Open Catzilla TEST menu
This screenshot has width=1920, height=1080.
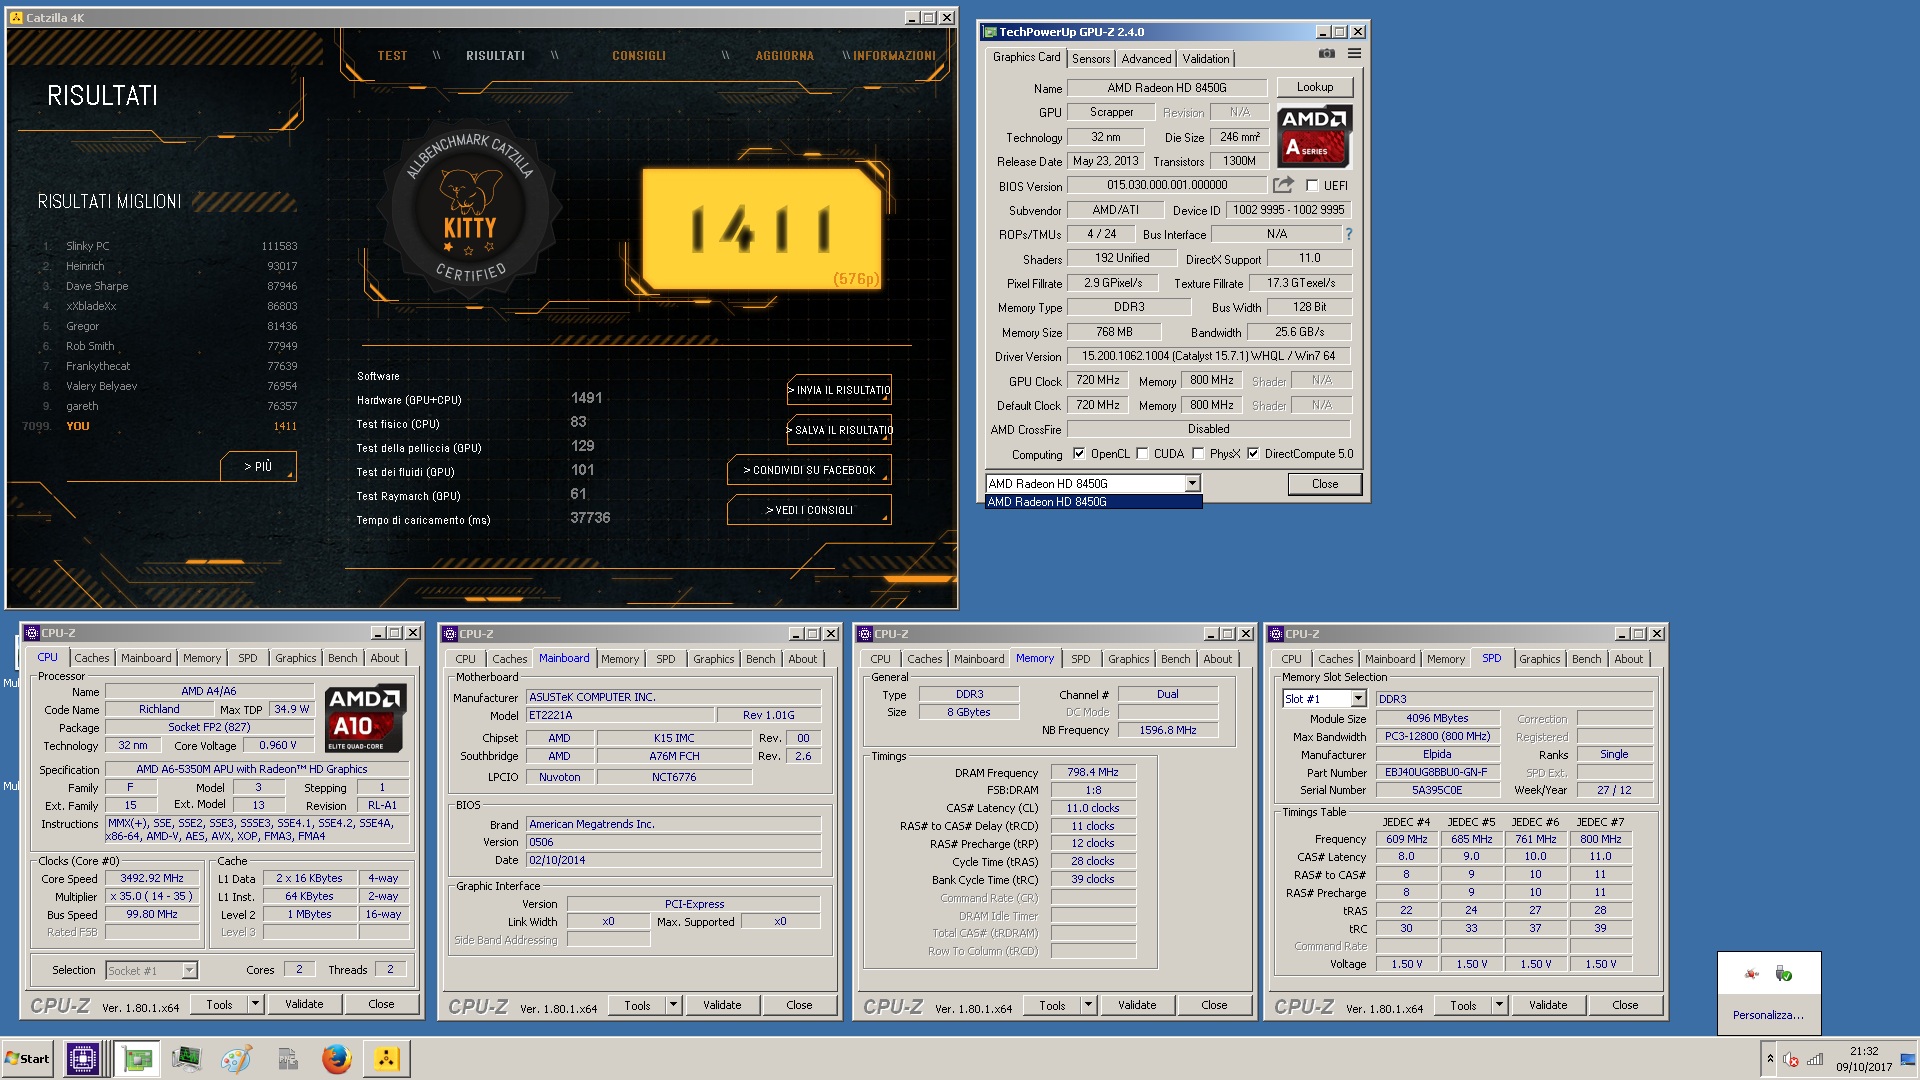pyautogui.click(x=392, y=56)
